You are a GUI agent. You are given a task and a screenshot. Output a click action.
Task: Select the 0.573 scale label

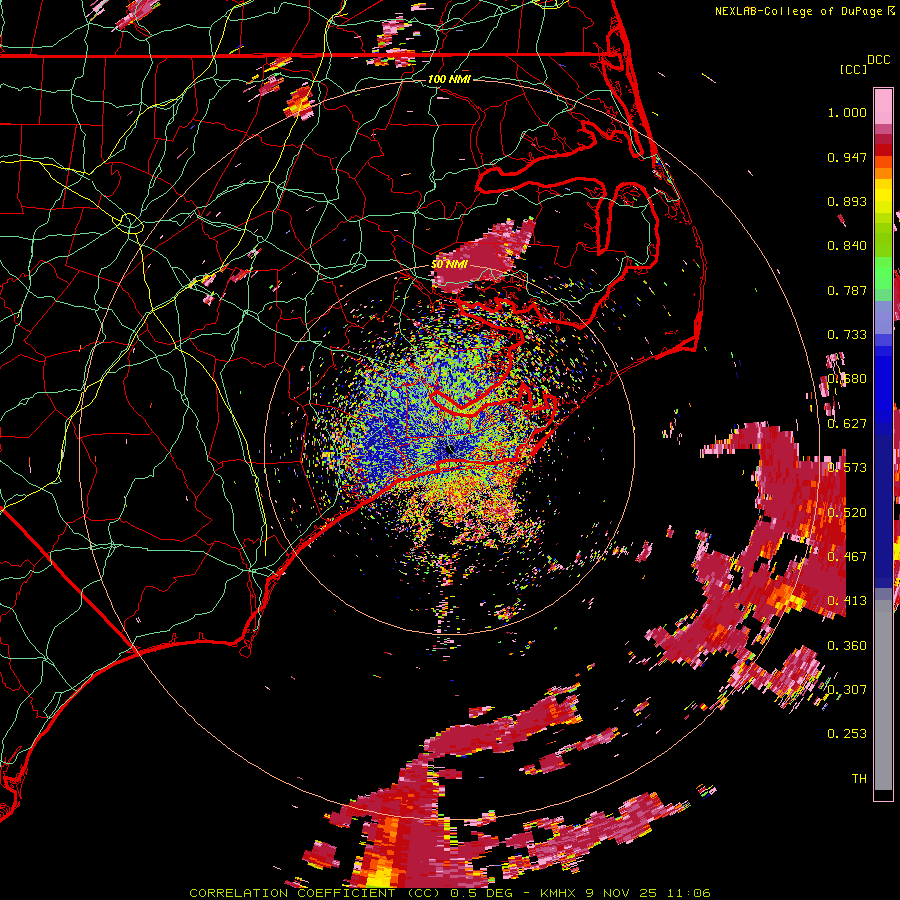point(847,468)
